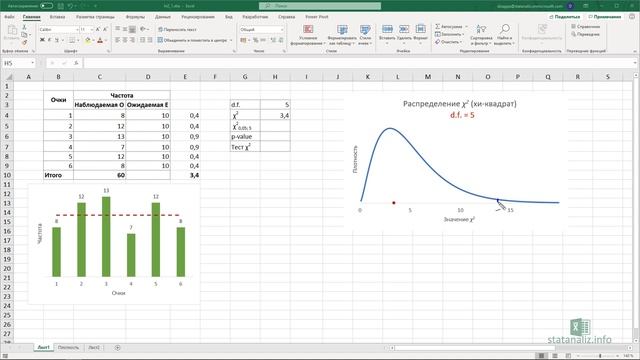Viewport: 640px width, 360px height.
Task: Click the Decrease Font Size icon
Action: point(105,29)
